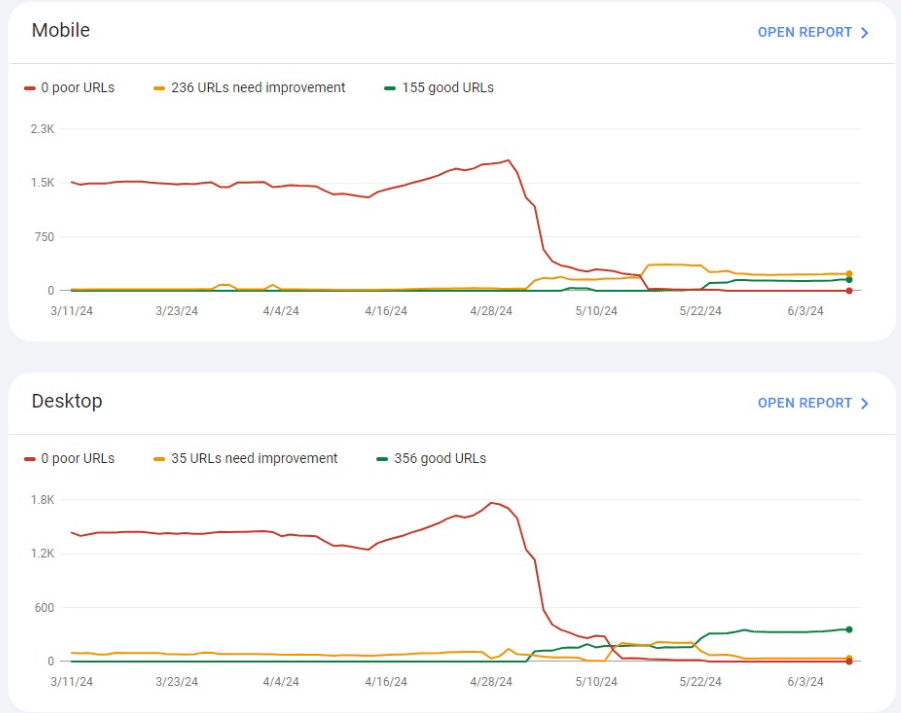Click the orange legend dash in the Desktop card
The width and height of the screenshot is (901, 713).
coord(159,459)
